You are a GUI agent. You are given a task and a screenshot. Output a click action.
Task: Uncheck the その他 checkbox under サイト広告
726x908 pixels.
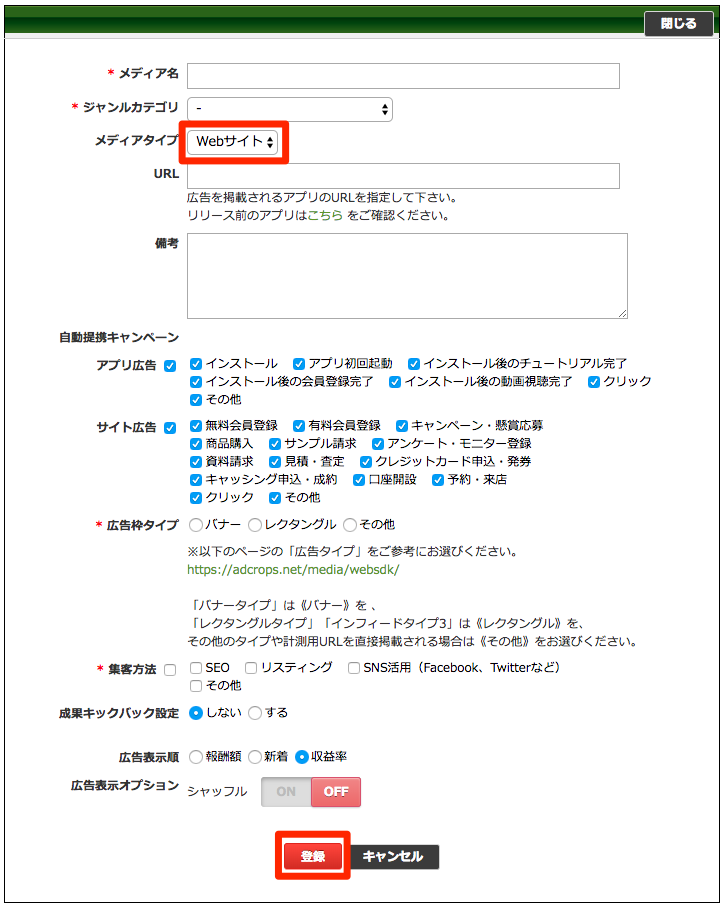tap(275, 497)
